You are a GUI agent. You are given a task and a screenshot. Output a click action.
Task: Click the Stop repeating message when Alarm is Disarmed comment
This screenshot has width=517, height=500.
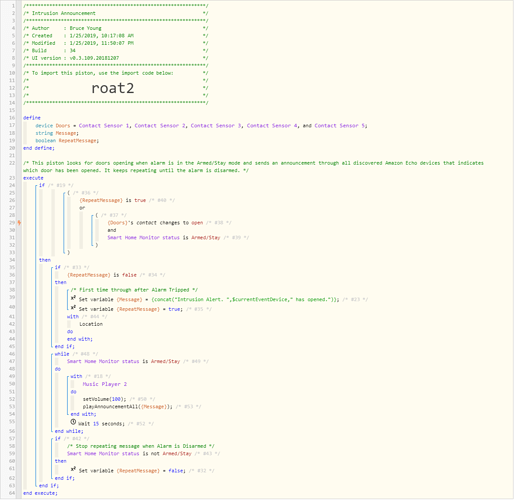pyautogui.click(x=141, y=446)
